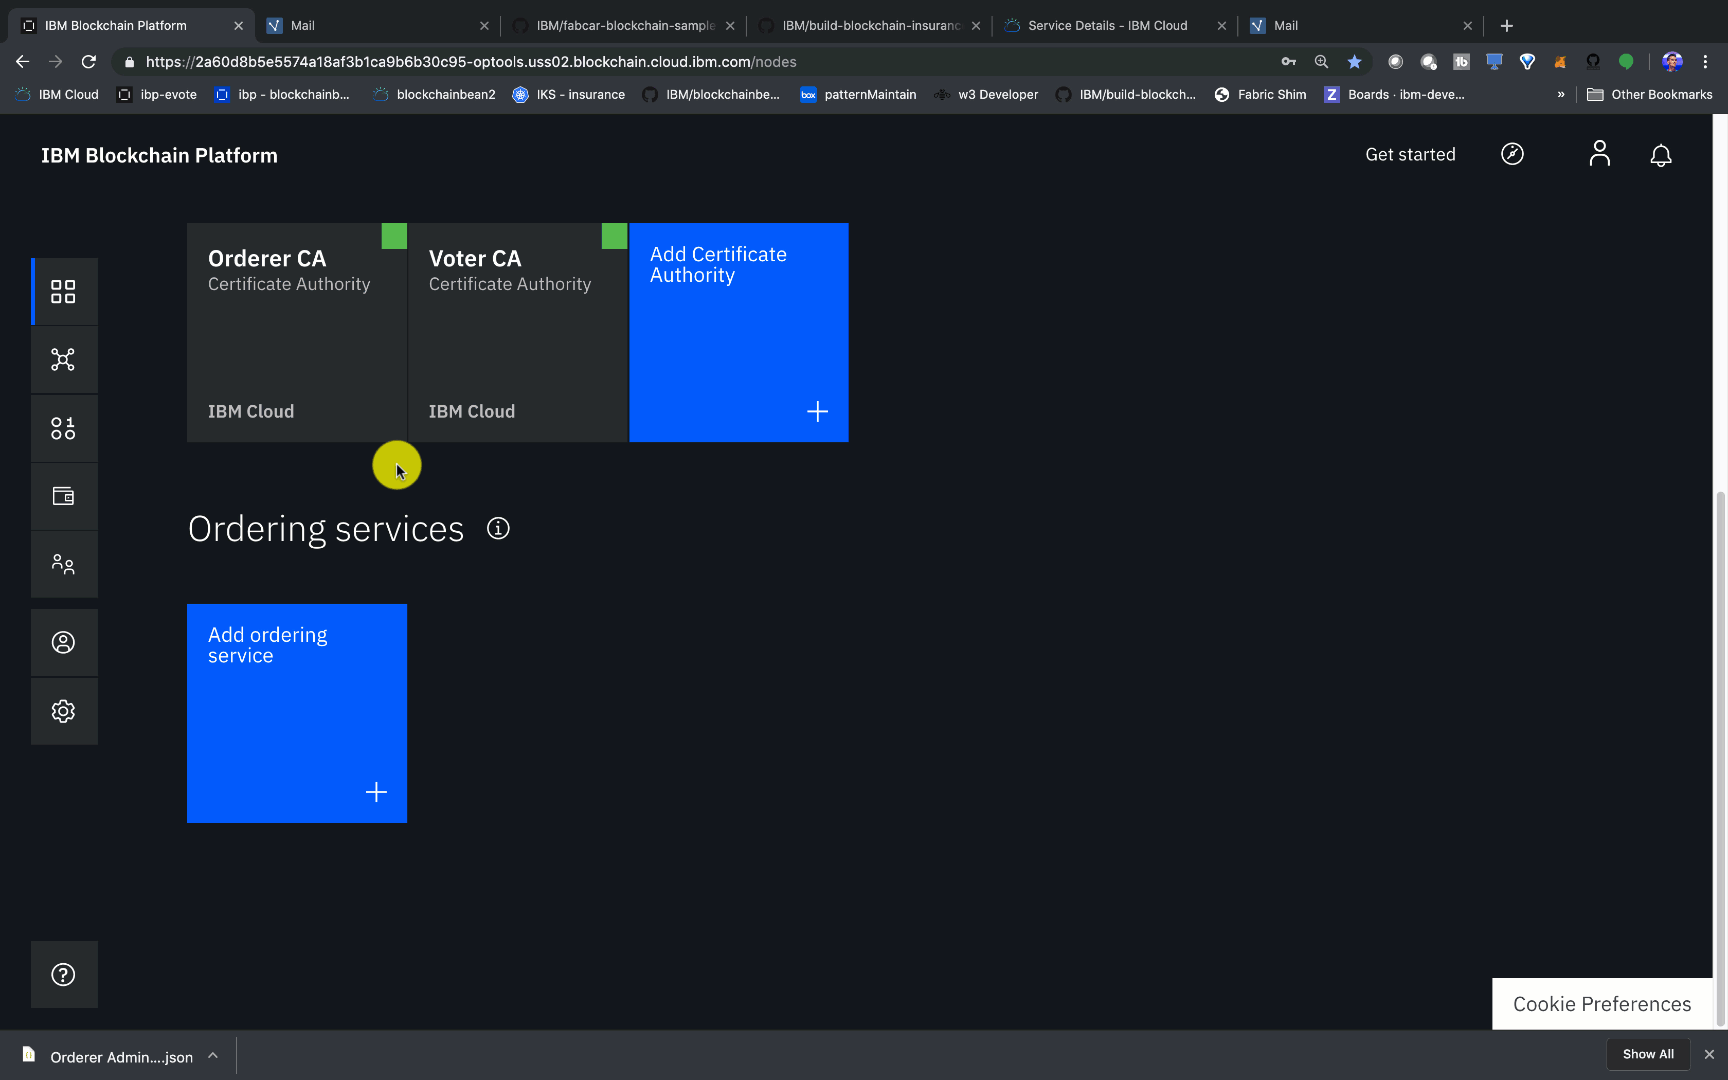
Task: Open the ibp-evote bookmark
Action: (x=157, y=95)
